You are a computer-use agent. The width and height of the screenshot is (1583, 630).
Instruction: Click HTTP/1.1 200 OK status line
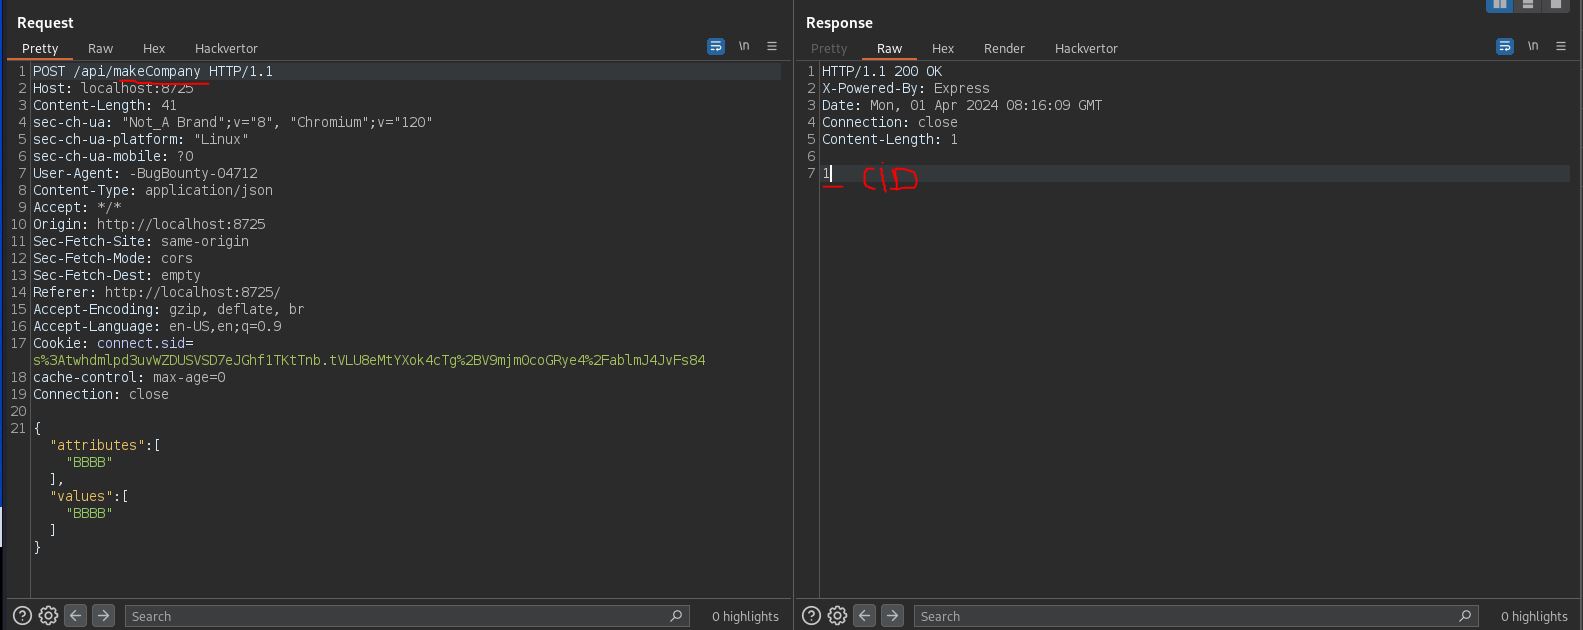[882, 71]
